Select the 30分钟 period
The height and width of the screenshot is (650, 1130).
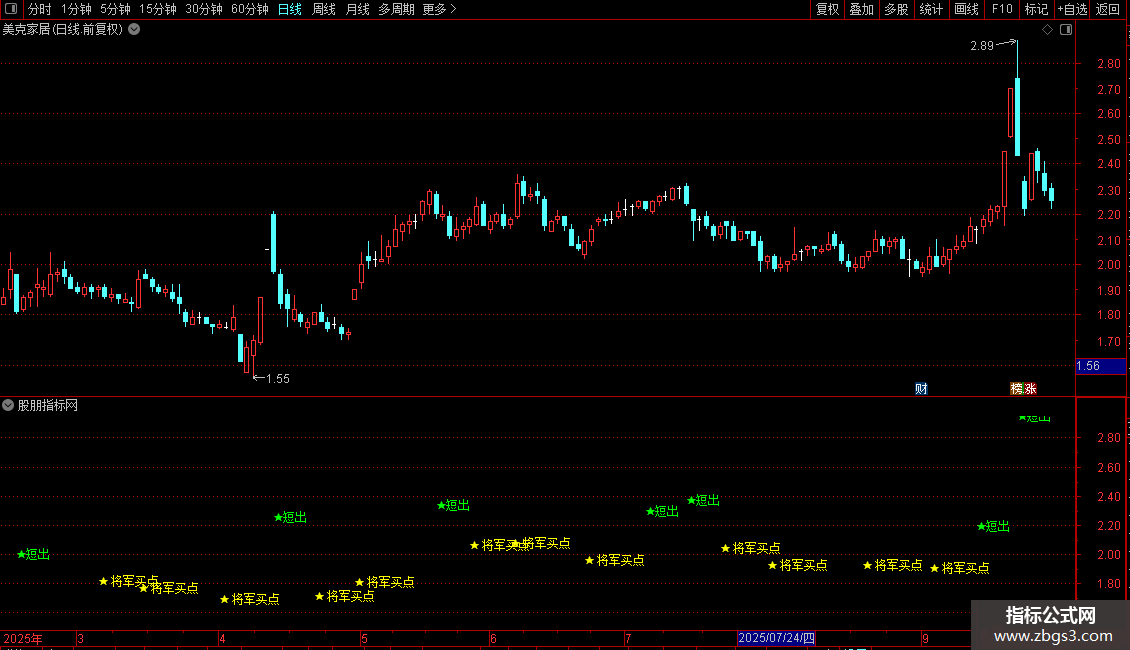pyautogui.click(x=203, y=9)
